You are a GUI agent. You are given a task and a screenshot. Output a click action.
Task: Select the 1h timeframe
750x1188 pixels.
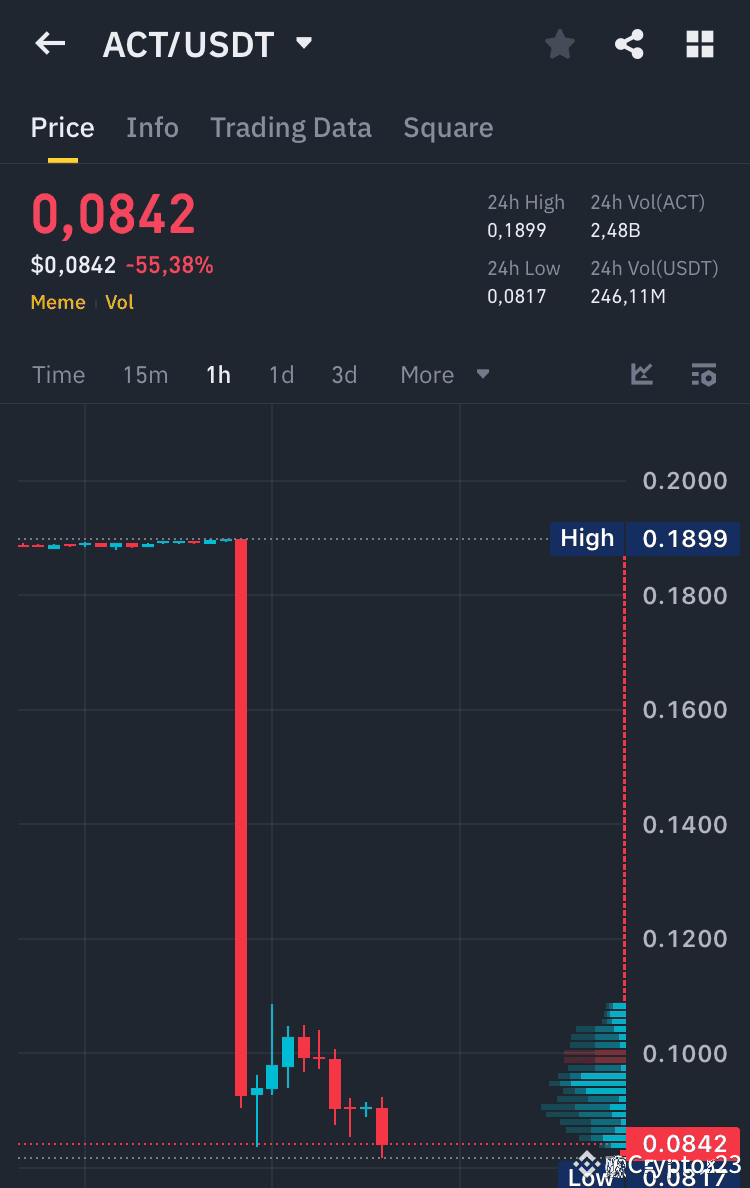point(218,374)
